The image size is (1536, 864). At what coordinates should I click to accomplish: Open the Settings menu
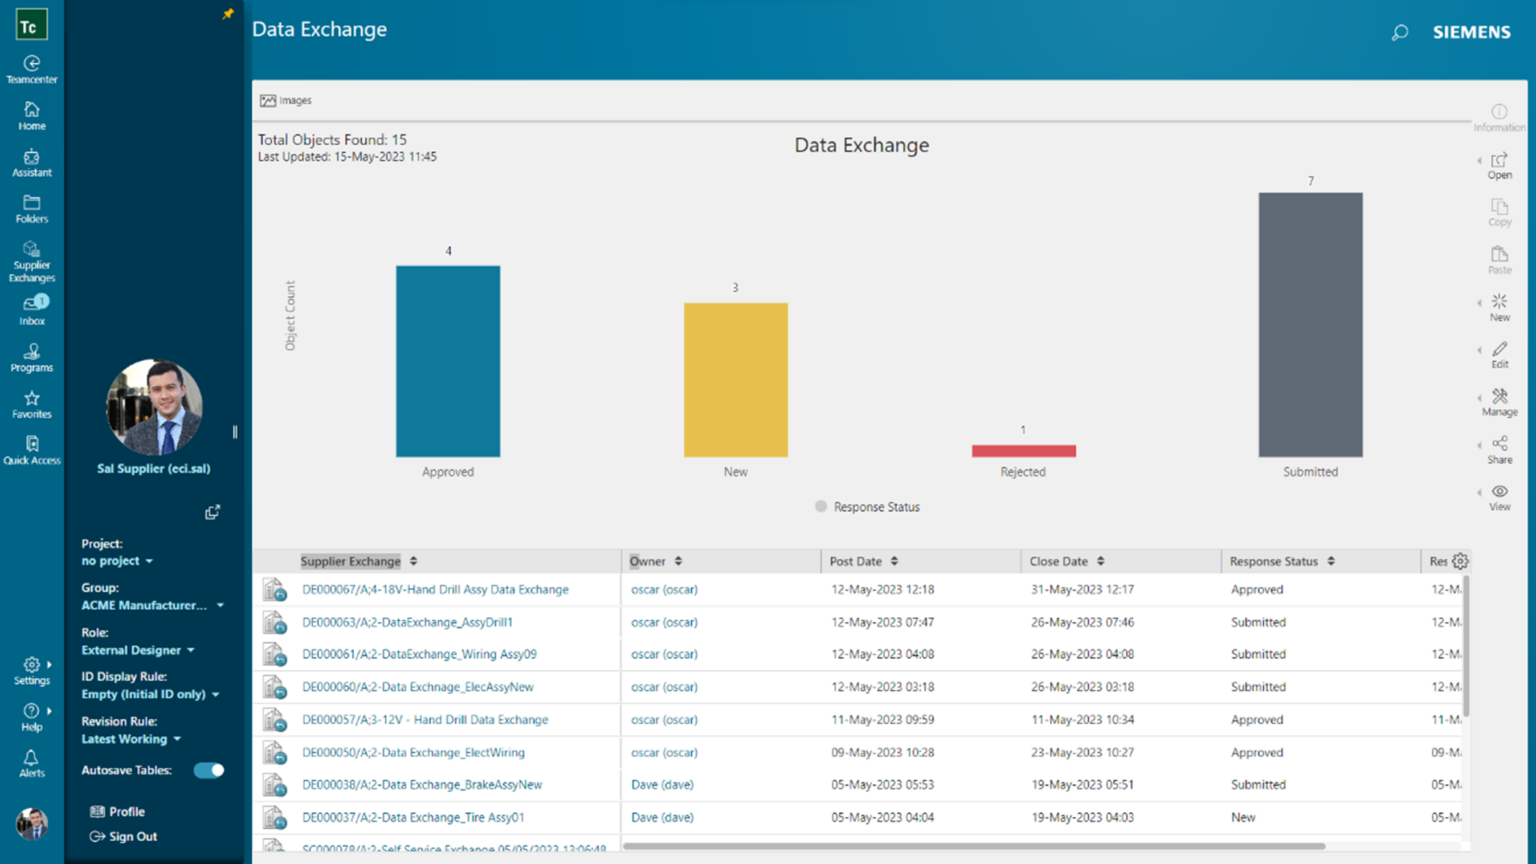point(31,671)
